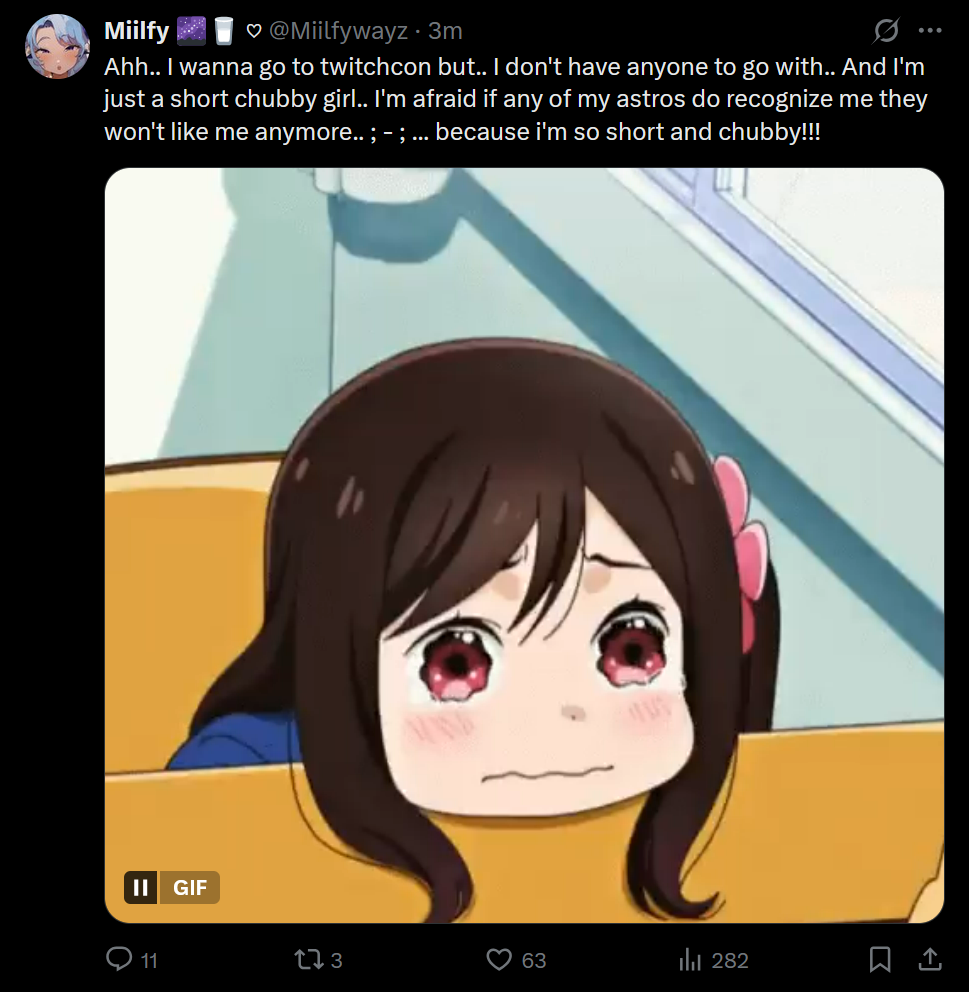
Task: Click the 282 views count
Action: (730, 960)
